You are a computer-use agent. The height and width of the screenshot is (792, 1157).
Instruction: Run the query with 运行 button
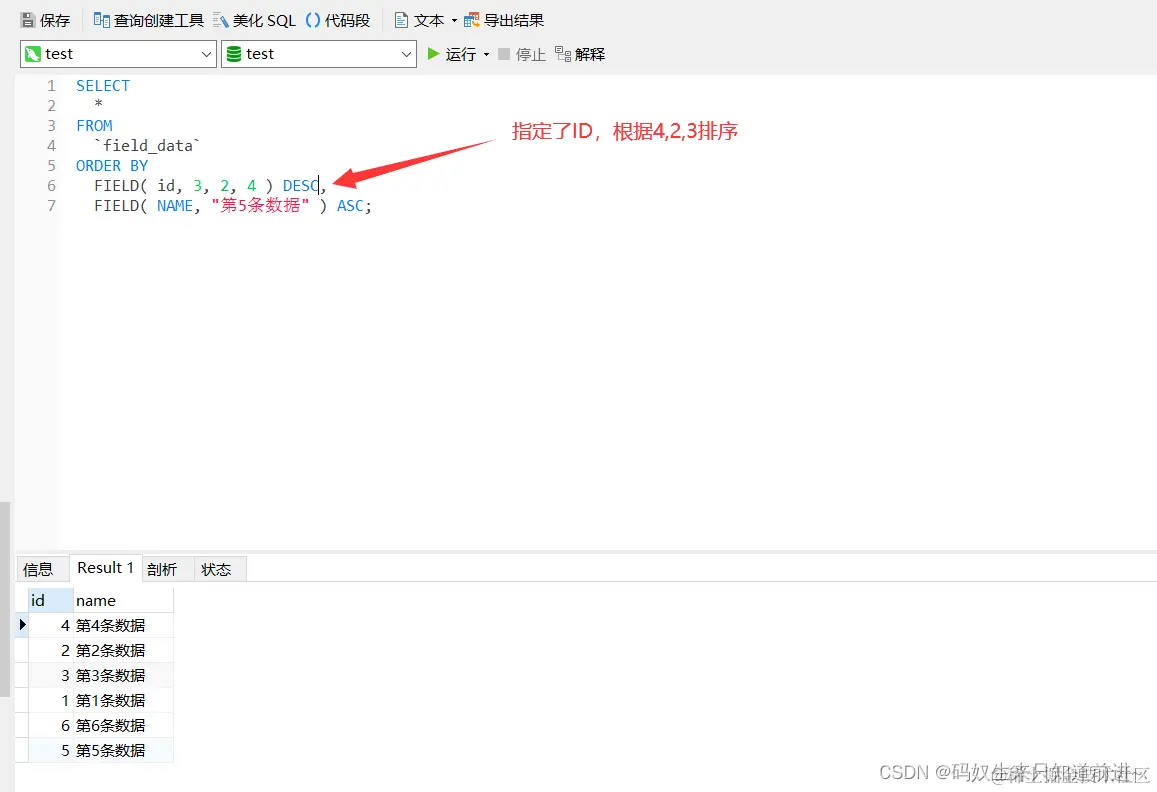pyautogui.click(x=452, y=54)
